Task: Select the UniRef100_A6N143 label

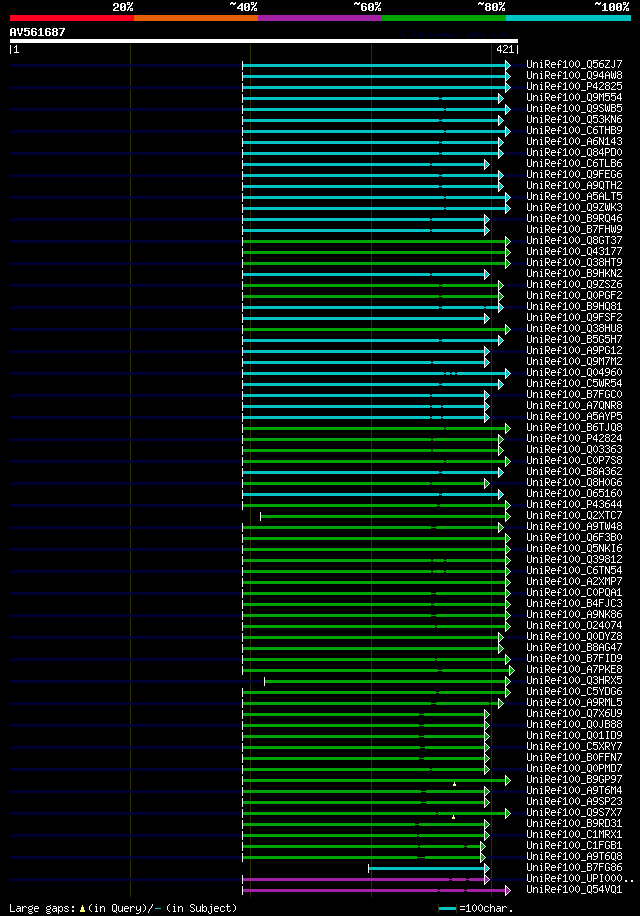Action: pyautogui.click(x=574, y=141)
